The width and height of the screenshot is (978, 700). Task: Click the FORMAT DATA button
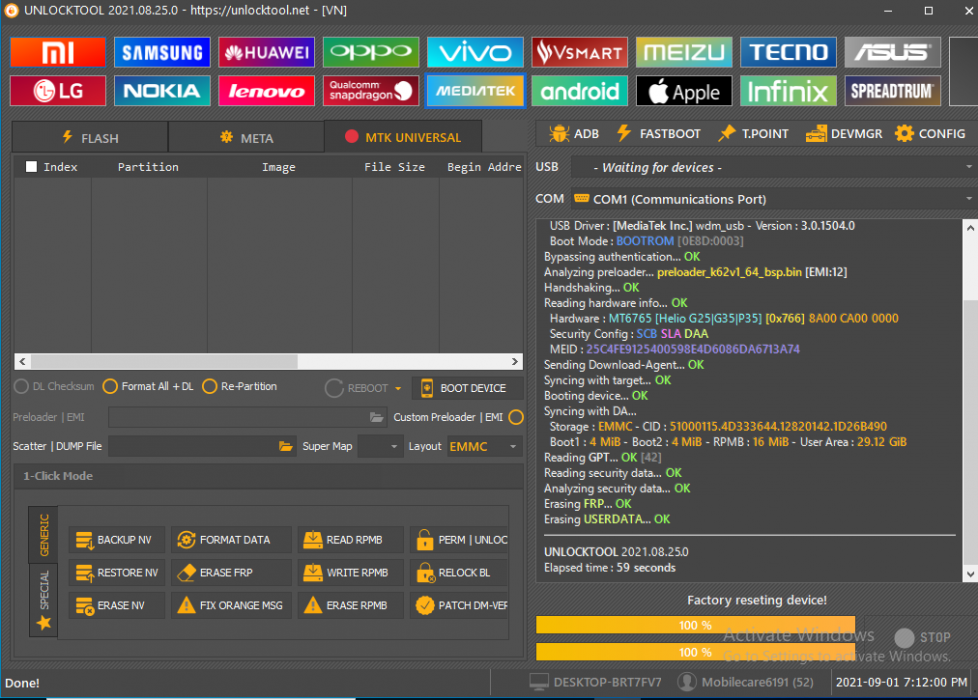231,540
